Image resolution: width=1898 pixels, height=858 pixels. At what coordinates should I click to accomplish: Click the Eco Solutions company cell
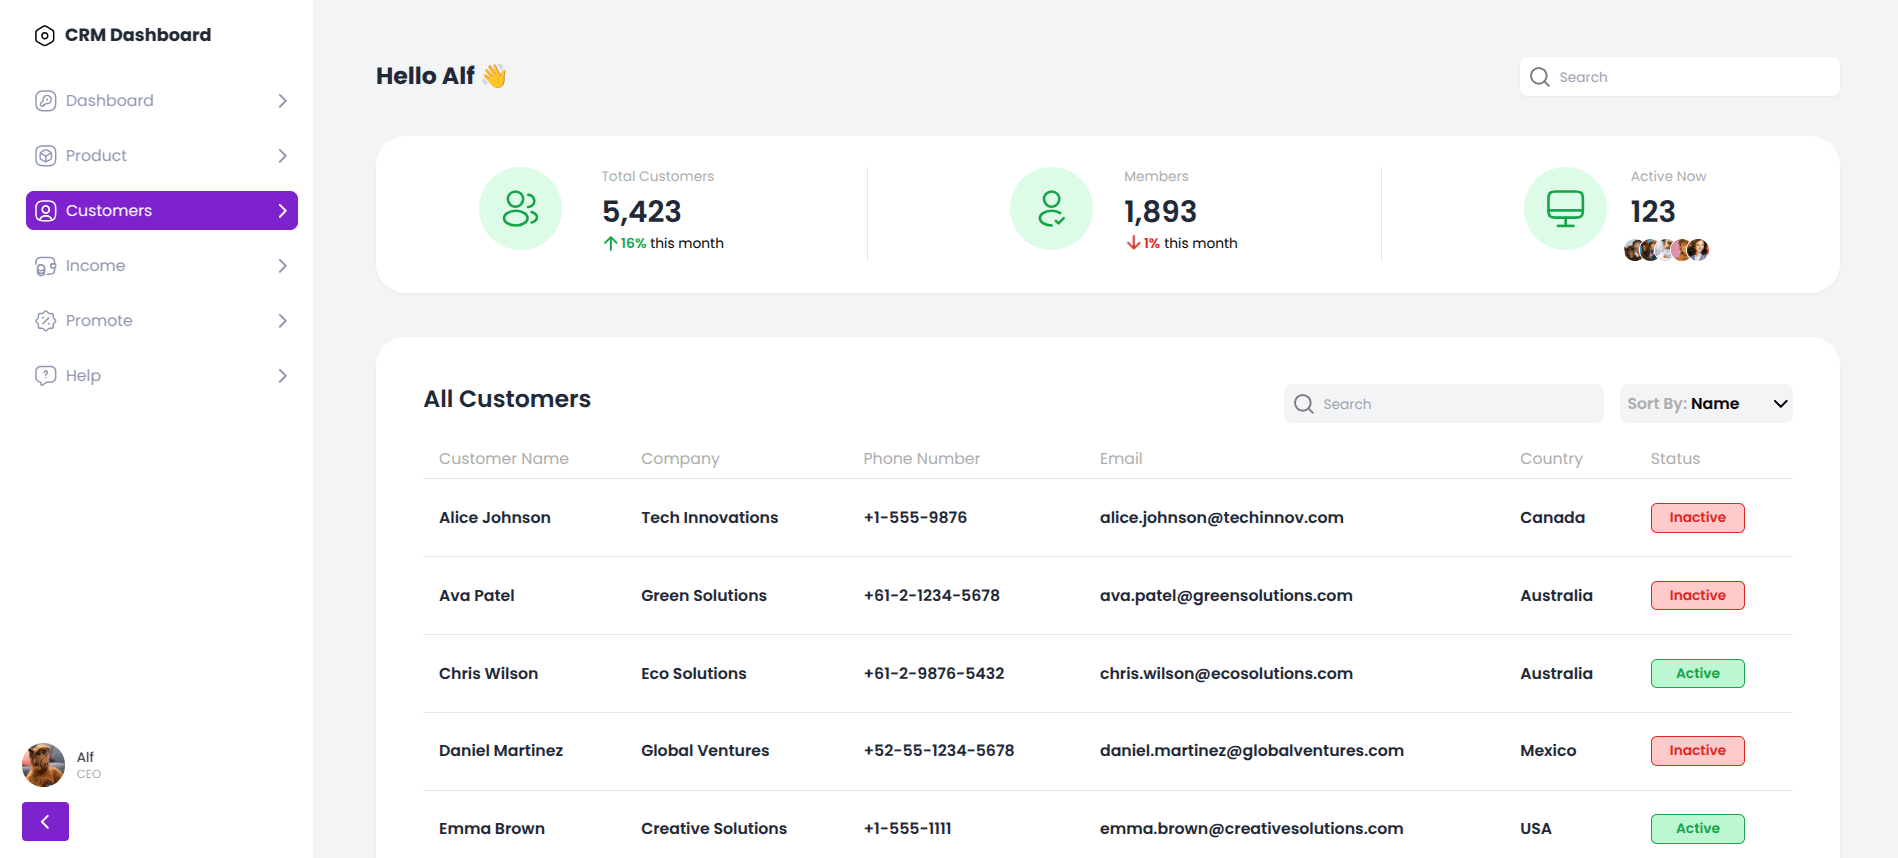(694, 674)
